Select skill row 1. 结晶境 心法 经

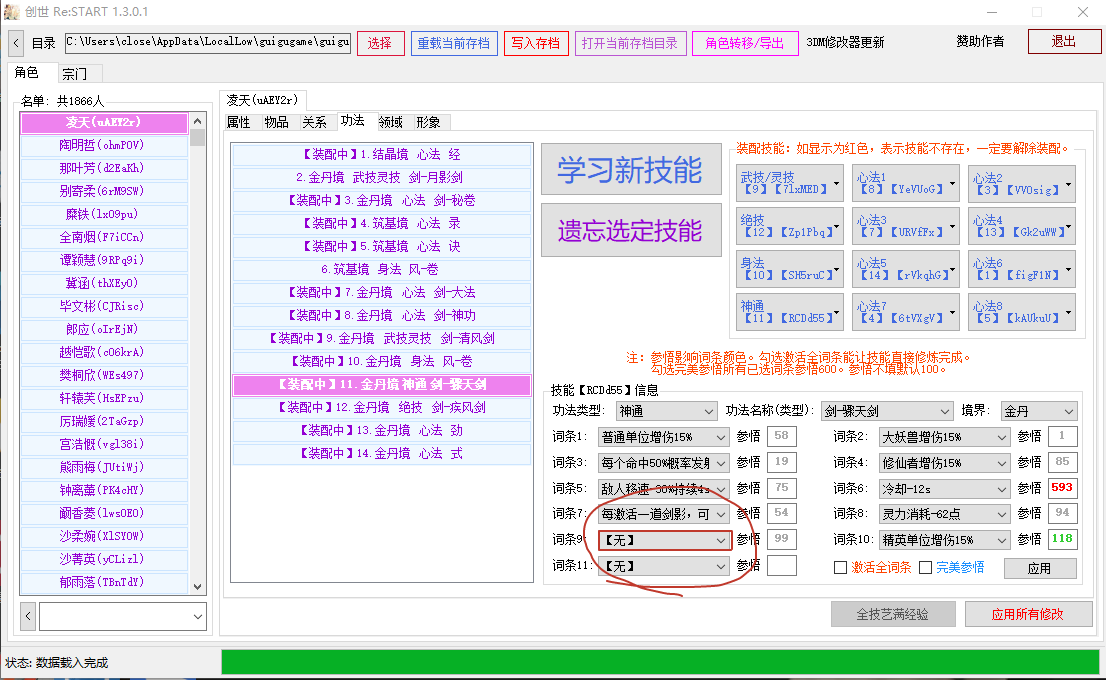382,154
